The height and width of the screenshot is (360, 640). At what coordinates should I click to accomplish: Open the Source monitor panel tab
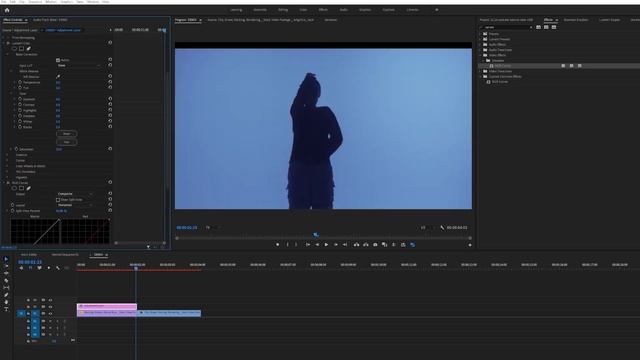pos(261,20)
